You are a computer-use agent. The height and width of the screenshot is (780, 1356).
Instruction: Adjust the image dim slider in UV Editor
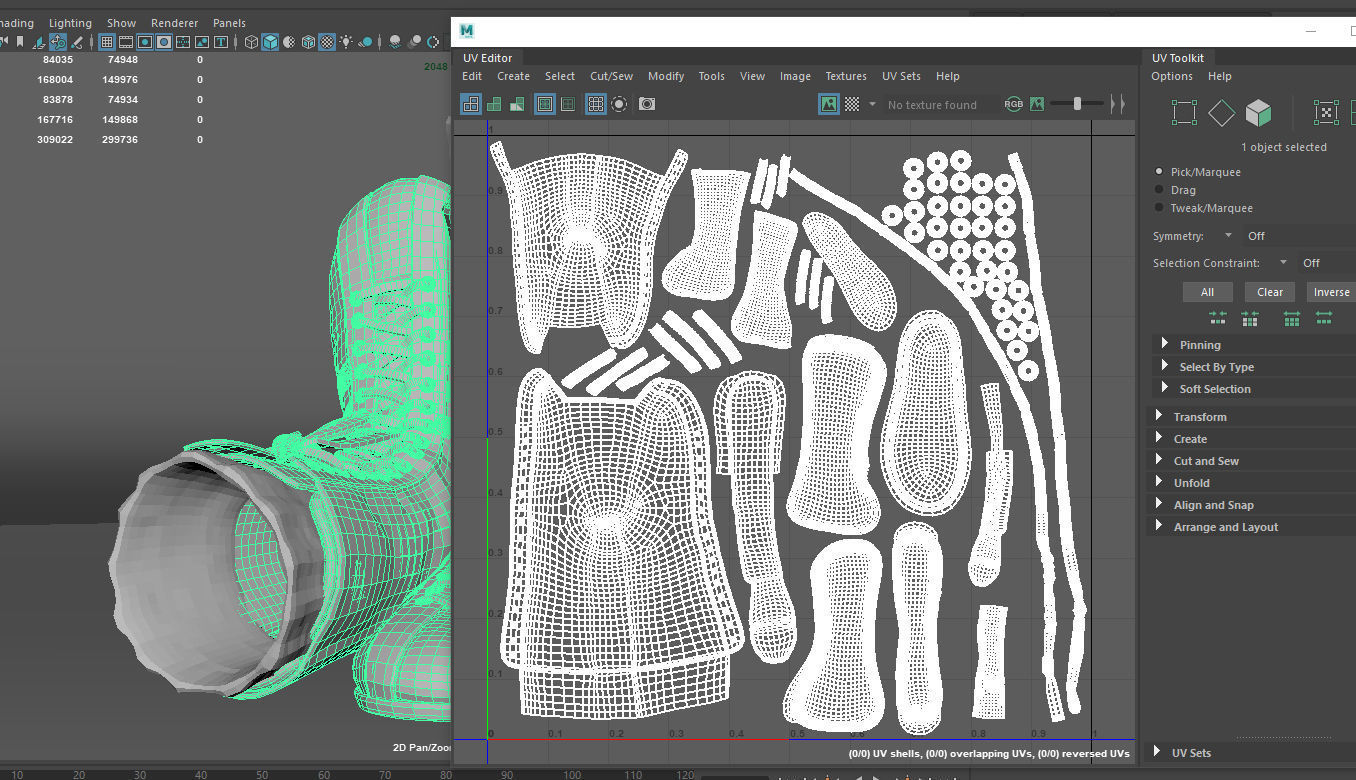pos(1078,104)
